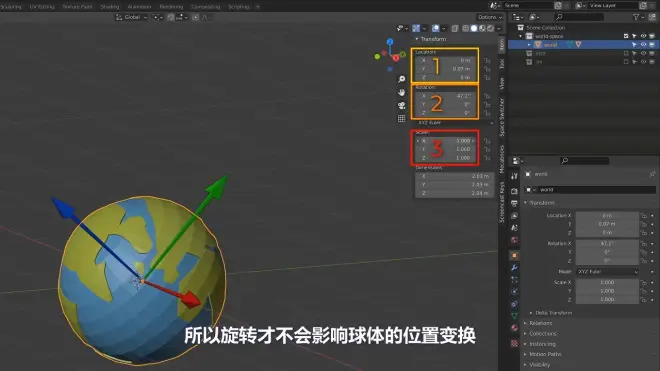This screenshot has width=660, height=371.
Task: Open the viewport shading options dropdown
Action: (x=499, y=28)
